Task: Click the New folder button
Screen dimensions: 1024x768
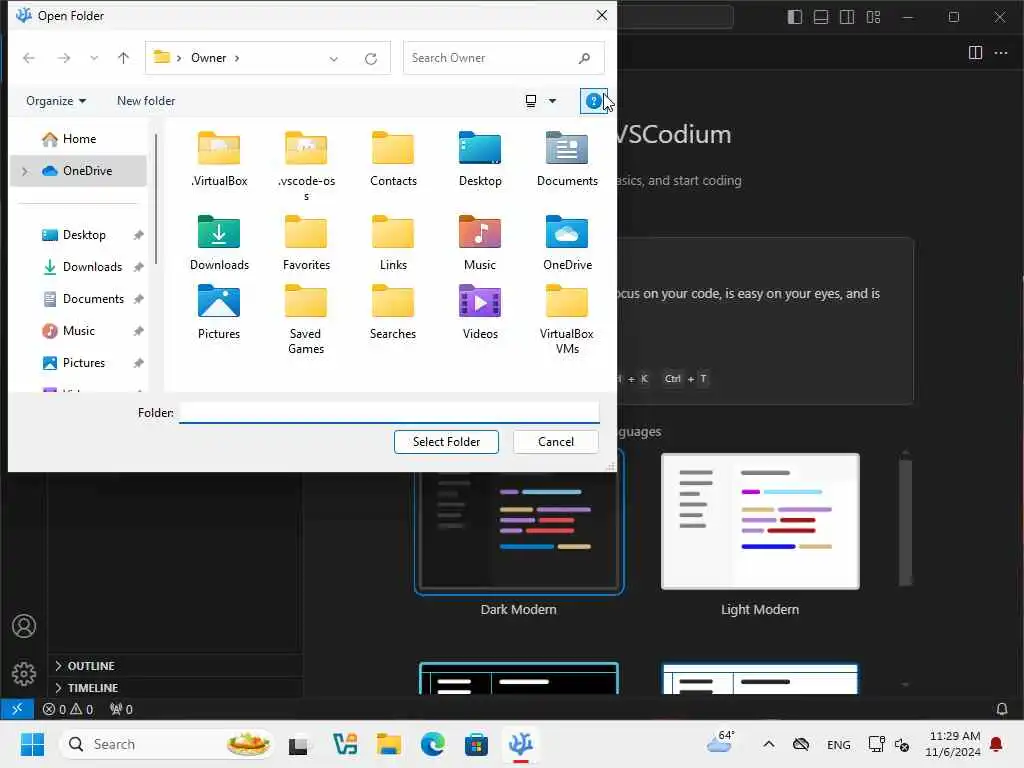Action: [146, 101]
